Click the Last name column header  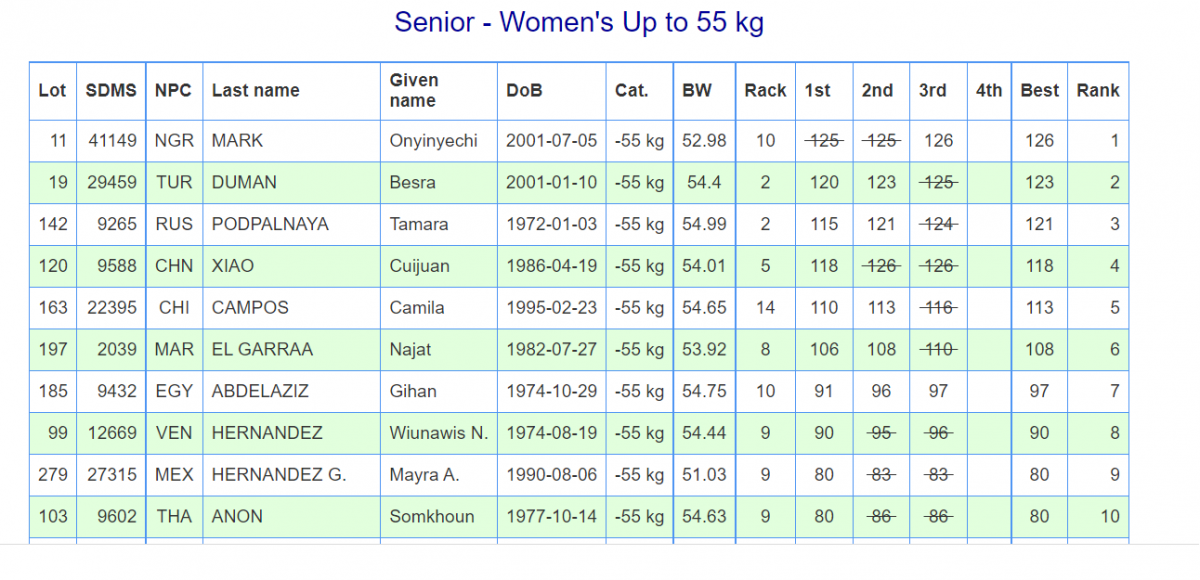point(255,90)
